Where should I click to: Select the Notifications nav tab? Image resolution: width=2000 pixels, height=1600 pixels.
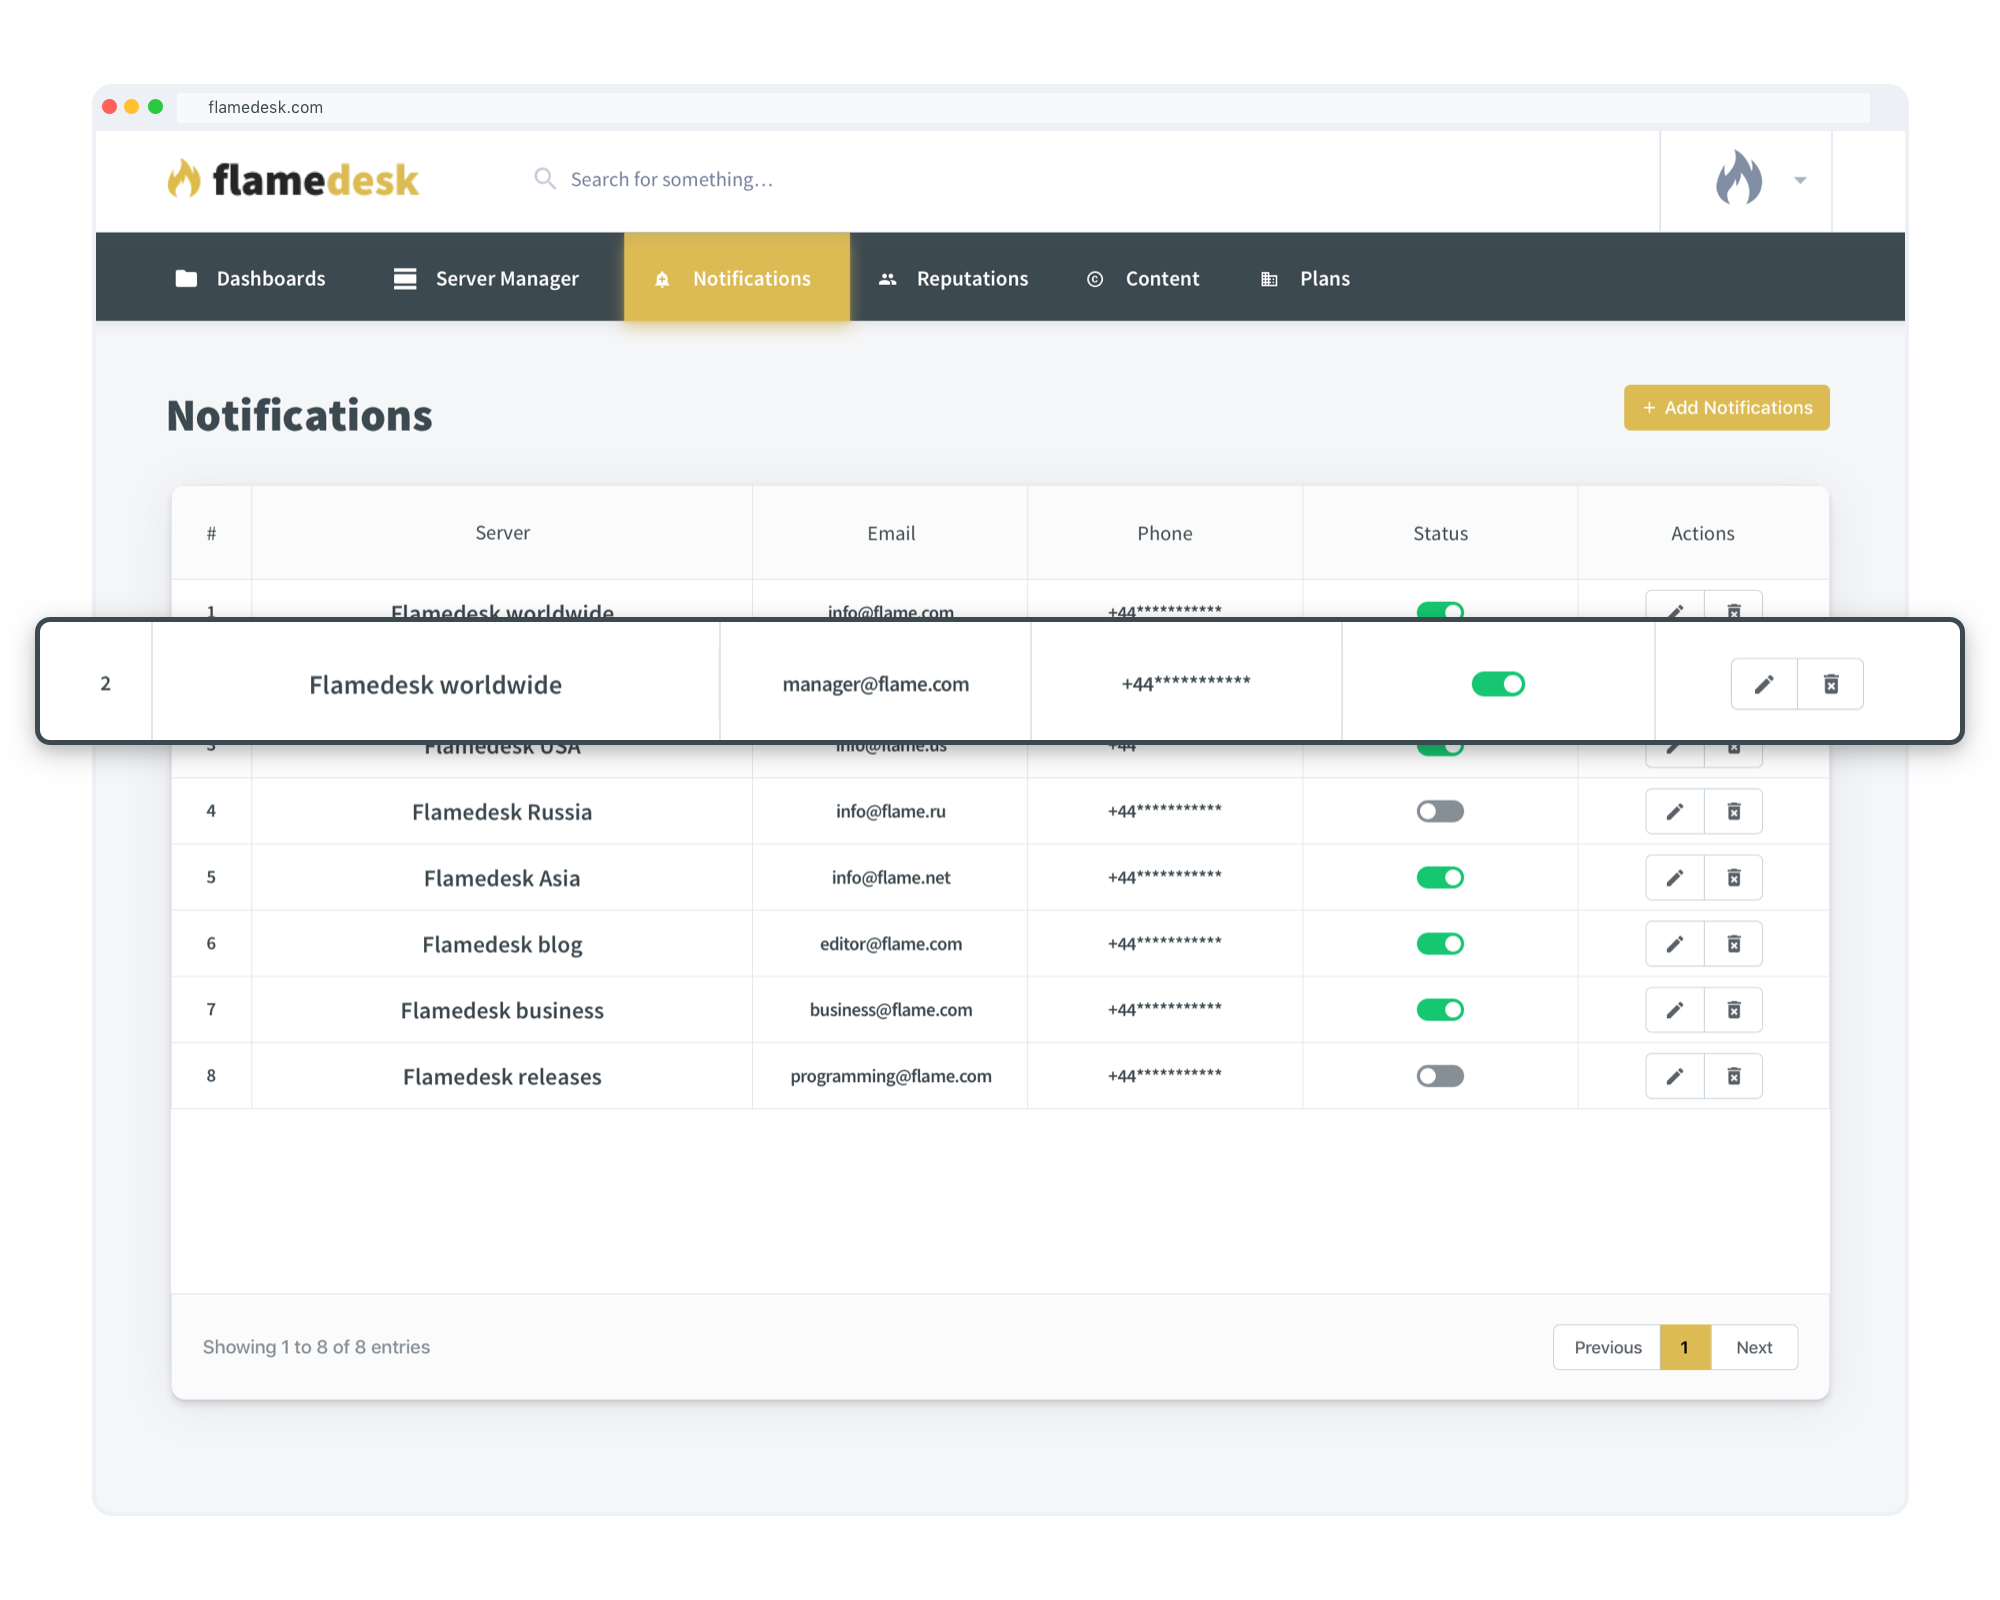click(x=737, y=277)
